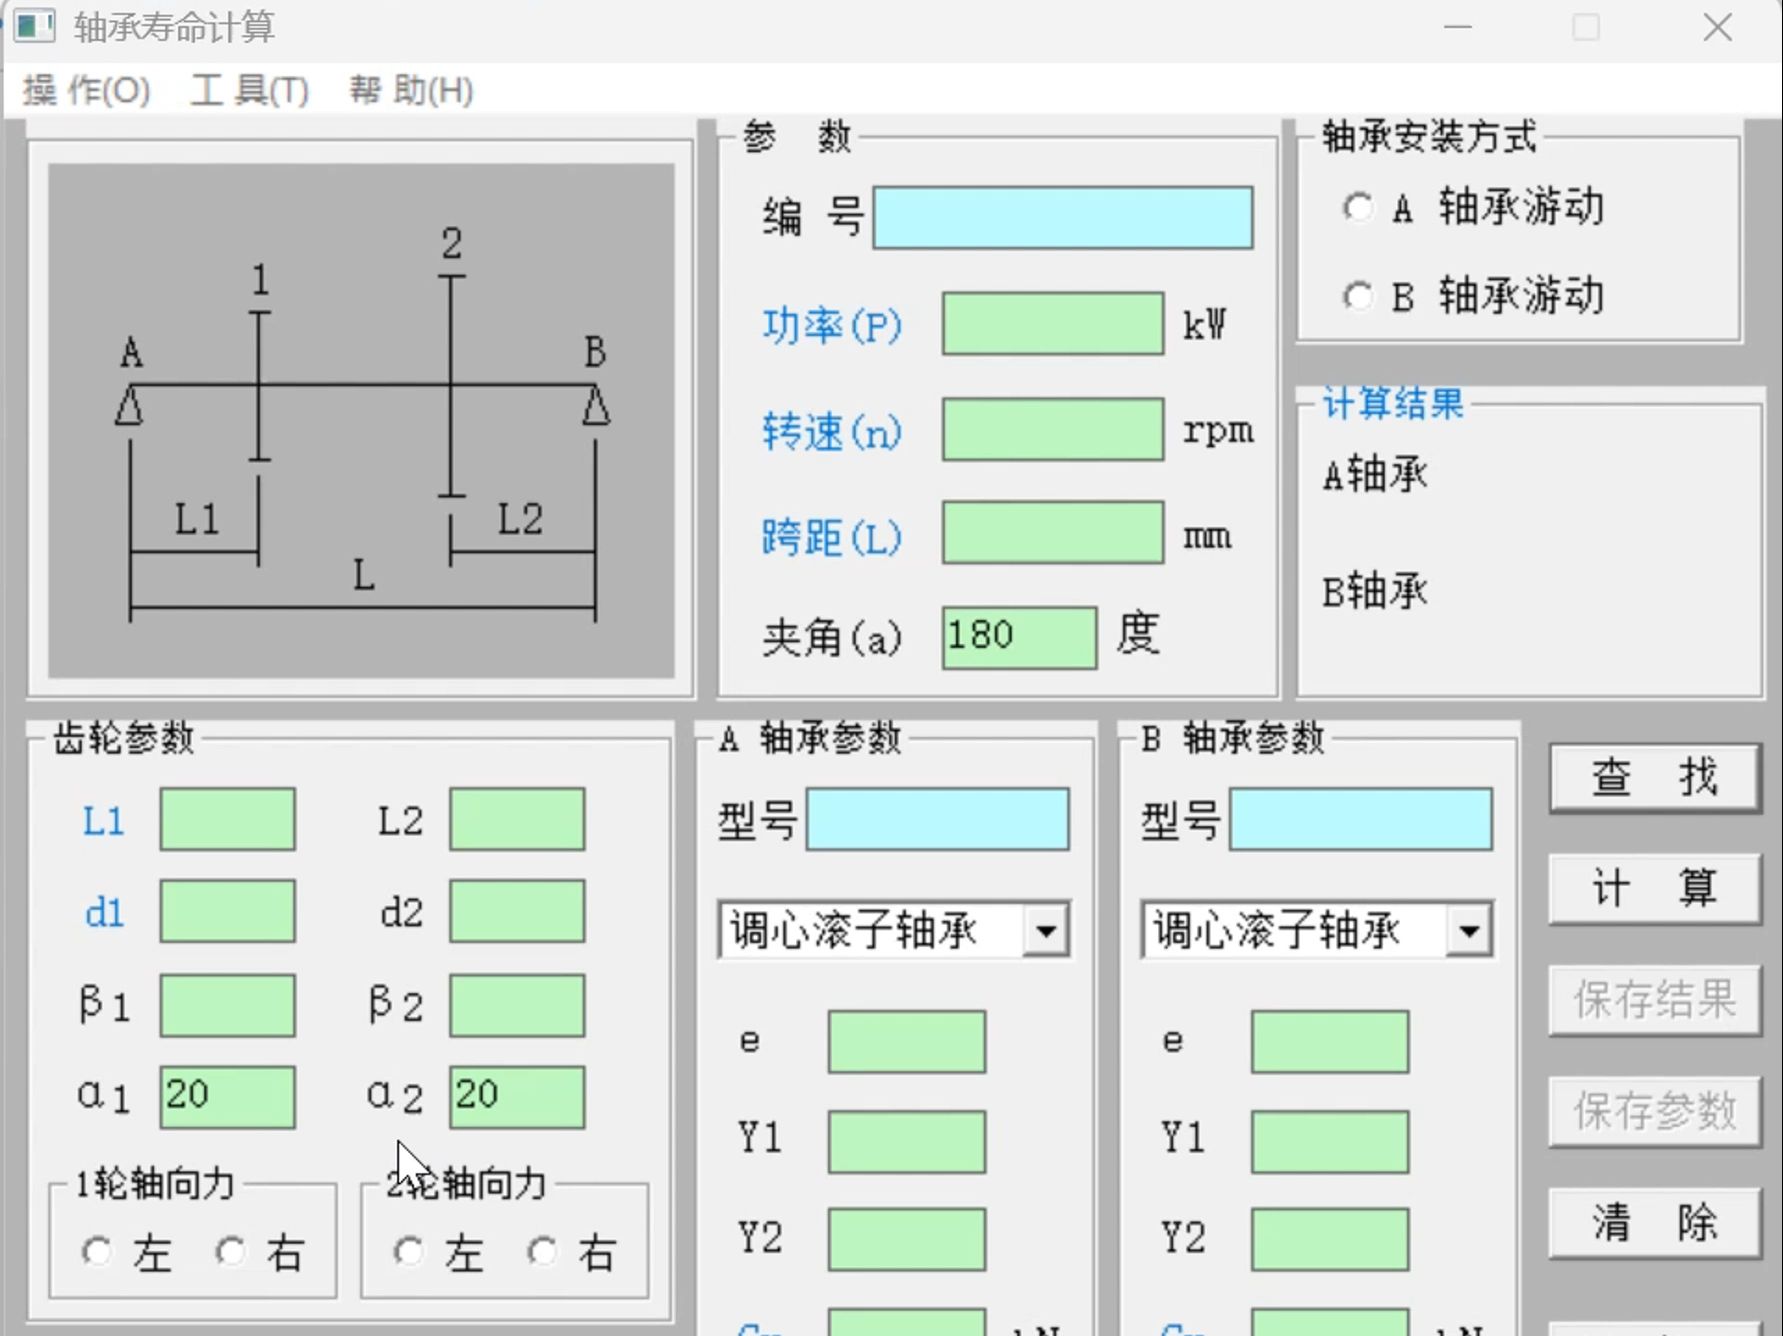Focus the 编号 input field
The height and width of the screenshot is (1336, 1783).
[x=1063, y=217]
